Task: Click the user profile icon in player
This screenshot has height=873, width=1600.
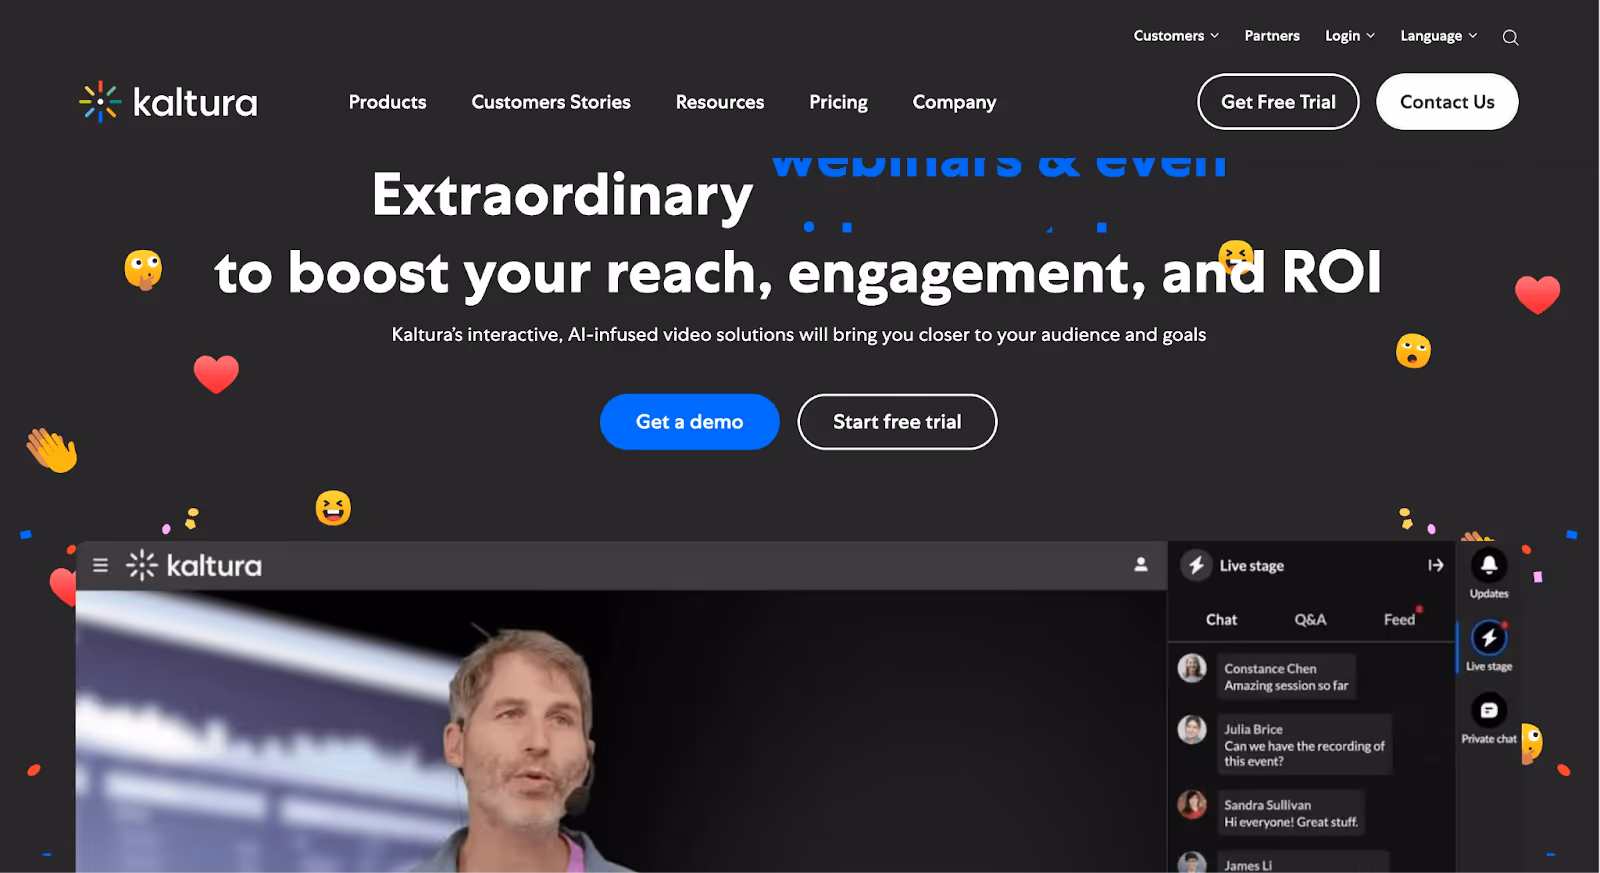Action: point(1141,565)
